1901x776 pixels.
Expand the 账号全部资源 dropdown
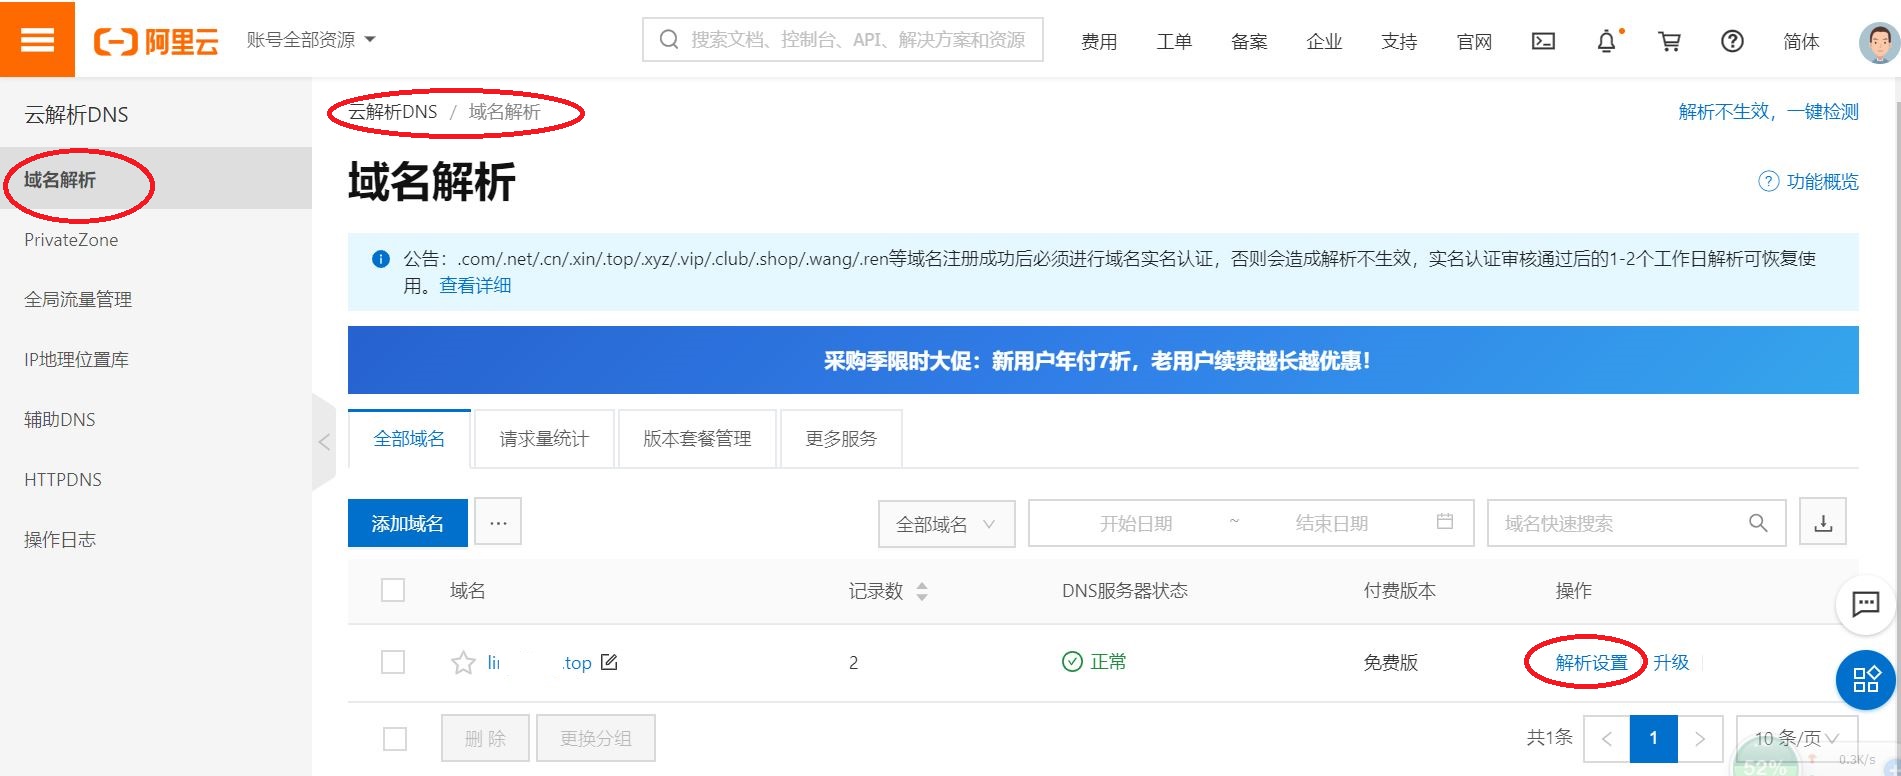click(x=311, y=40)
